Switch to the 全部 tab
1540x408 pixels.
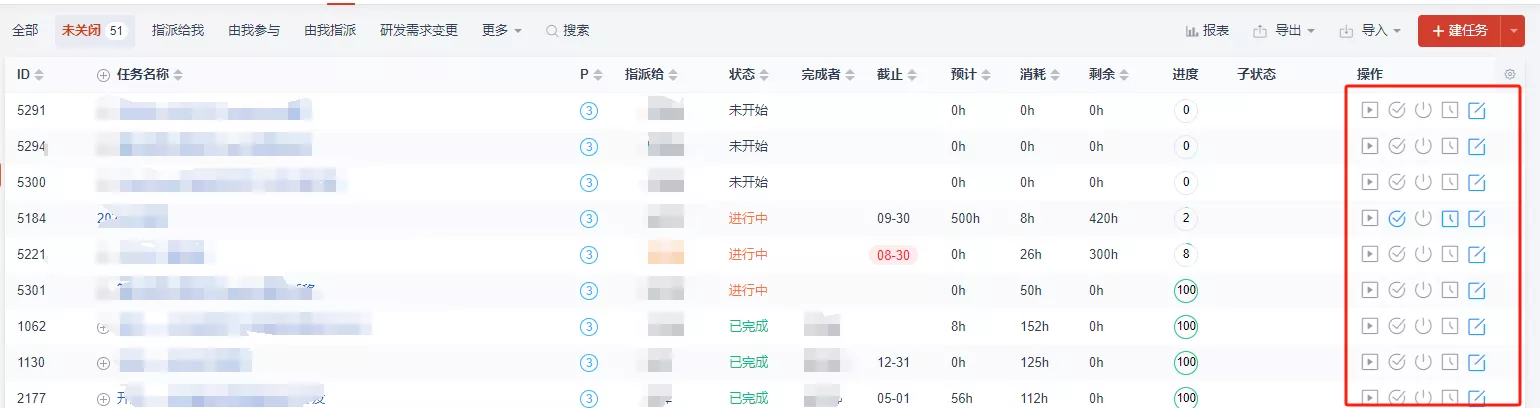click(25, 31)
